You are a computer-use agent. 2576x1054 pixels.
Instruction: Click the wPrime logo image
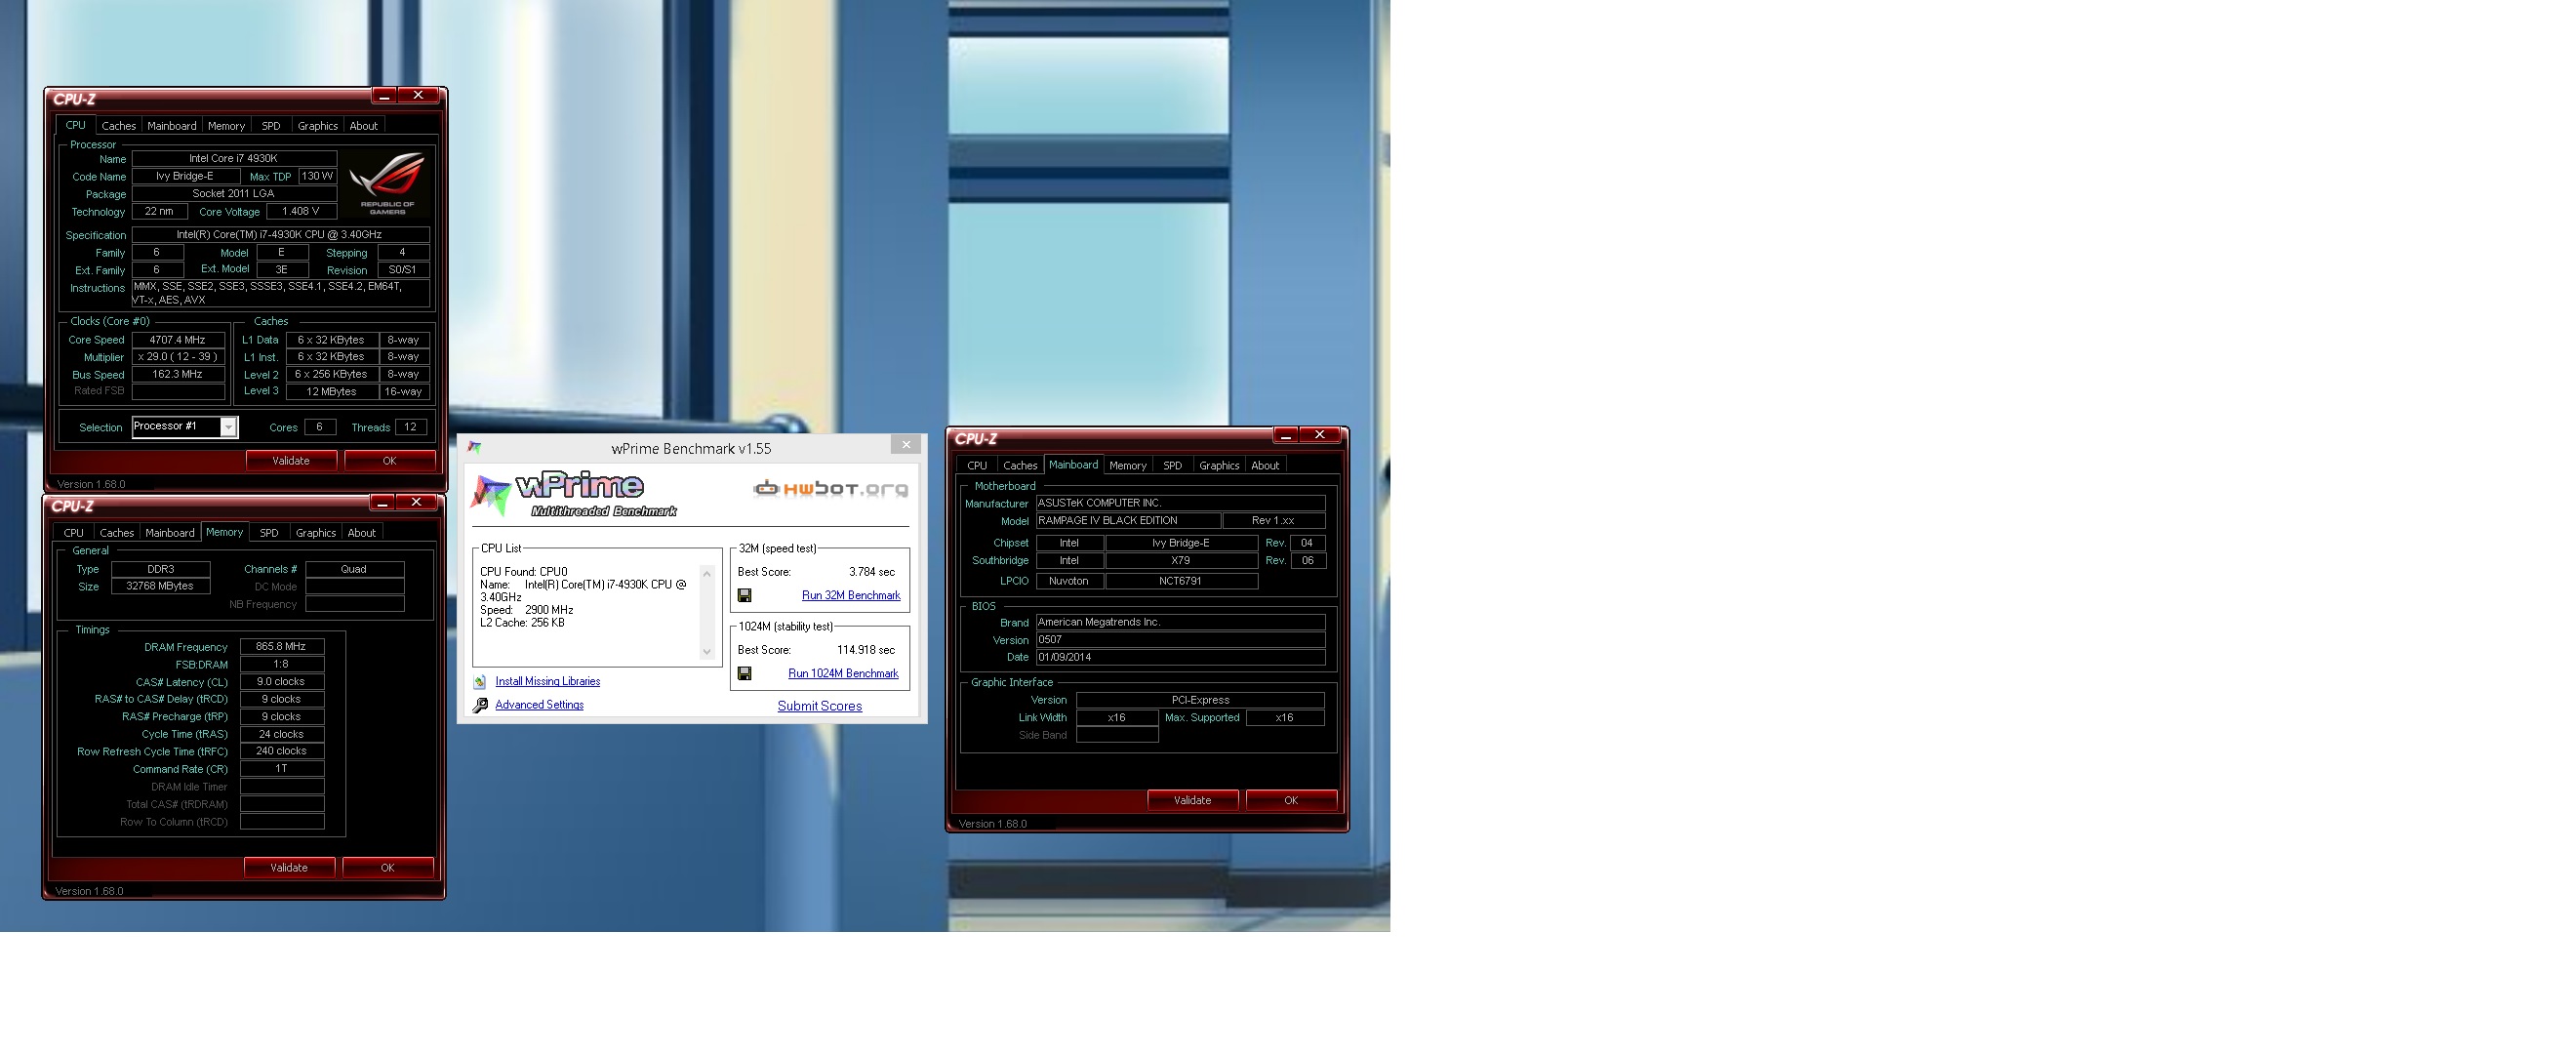click(574, 494)
